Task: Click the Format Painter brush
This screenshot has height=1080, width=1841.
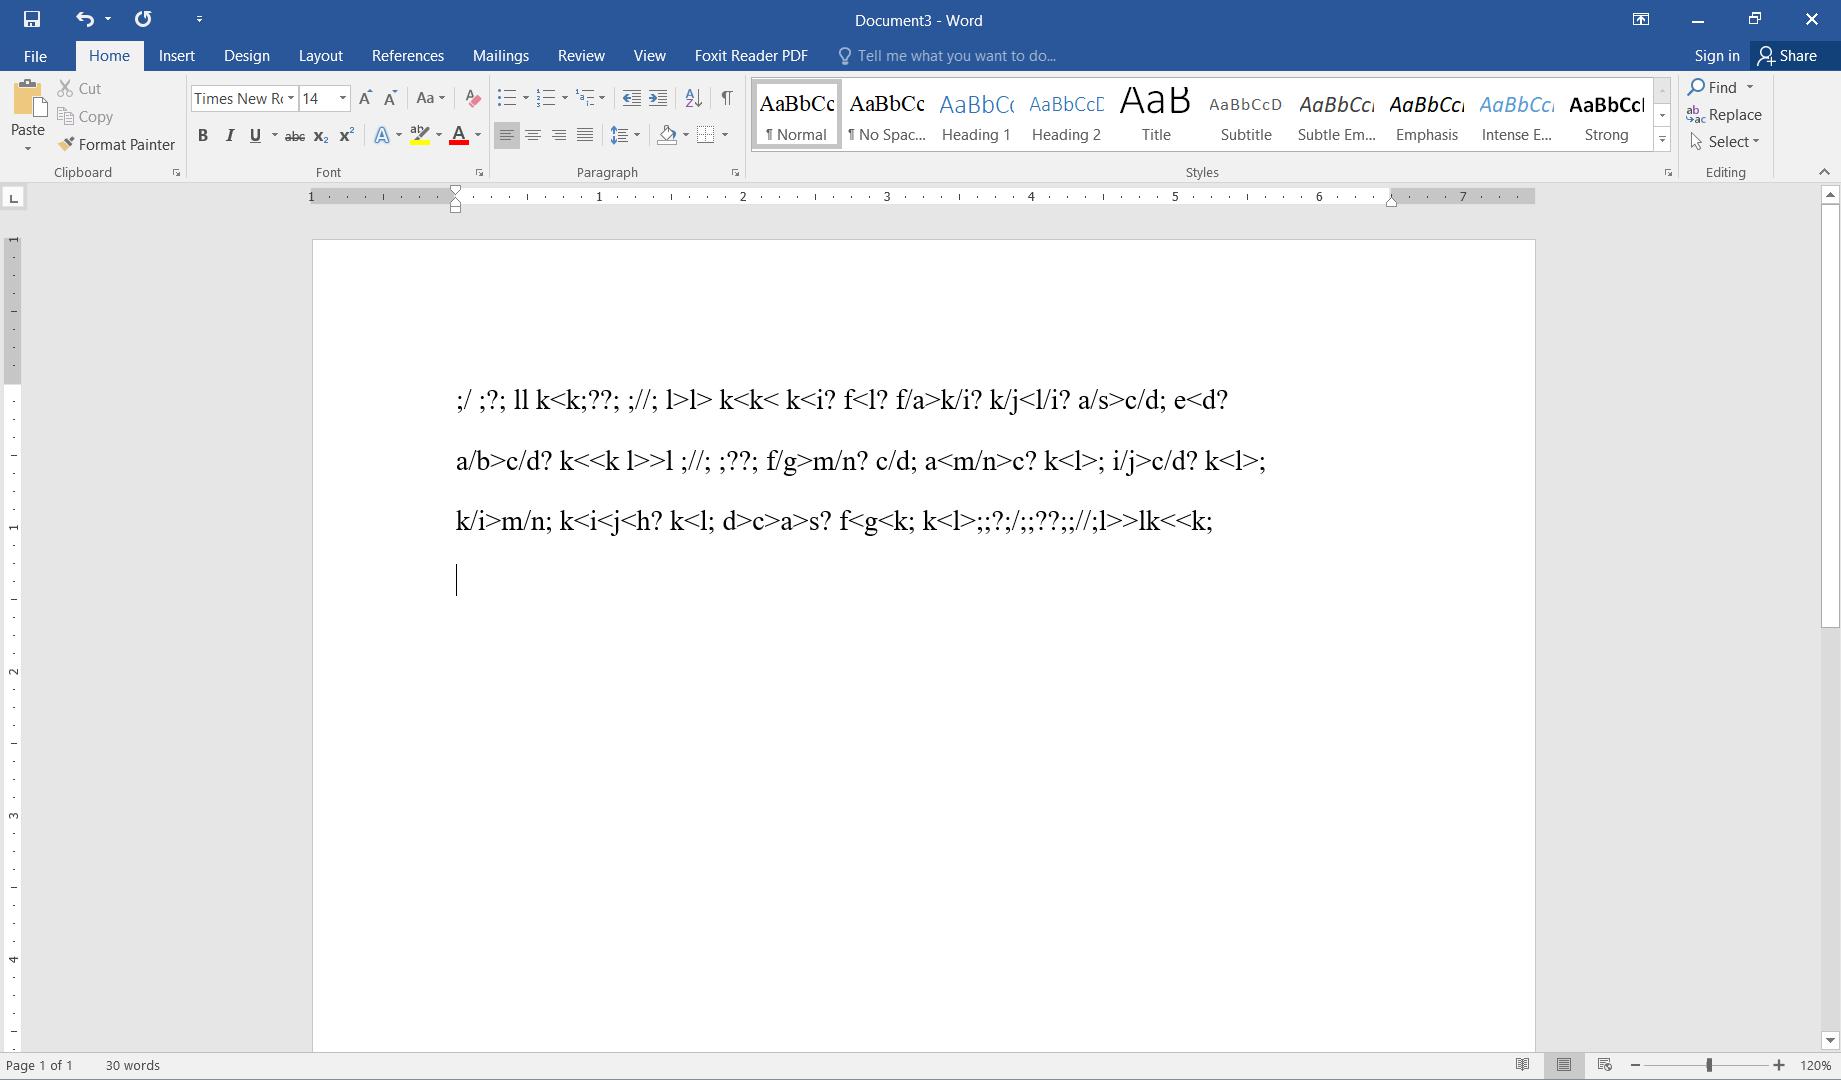Action: click(116, 145)
